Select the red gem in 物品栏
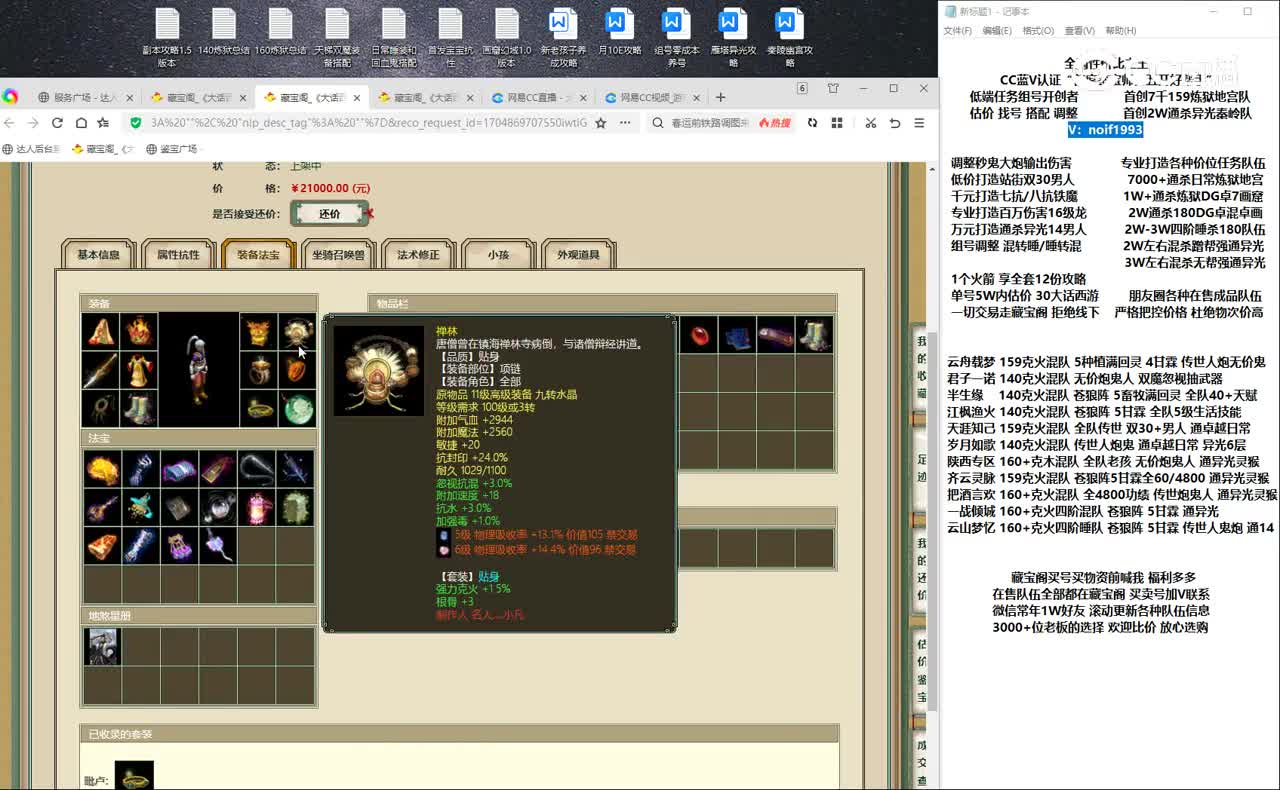This screenshot has width=1280, height=790. (x=699, y=335)
